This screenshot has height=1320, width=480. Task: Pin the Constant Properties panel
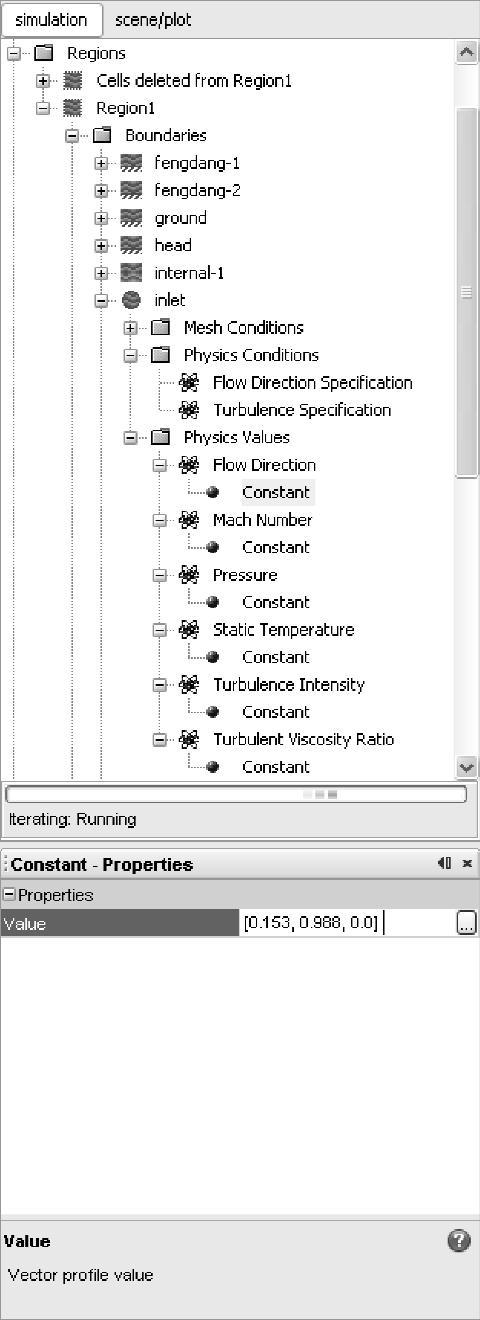444,863
